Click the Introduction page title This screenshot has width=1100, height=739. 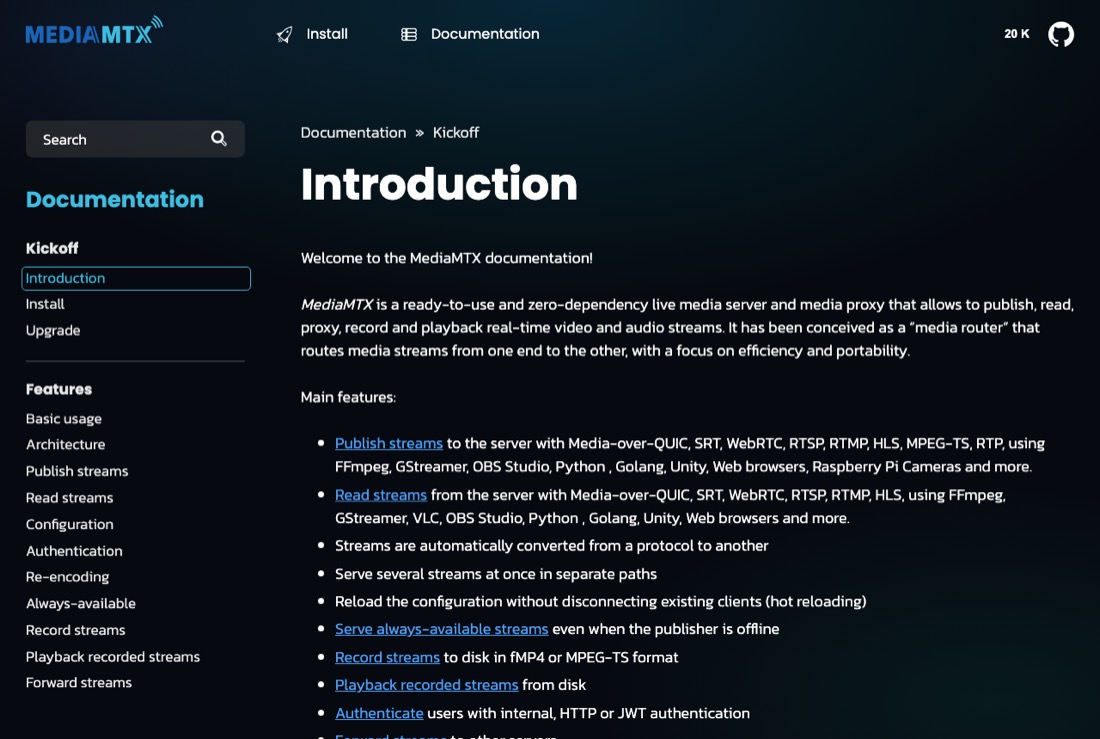click(439, 185)
